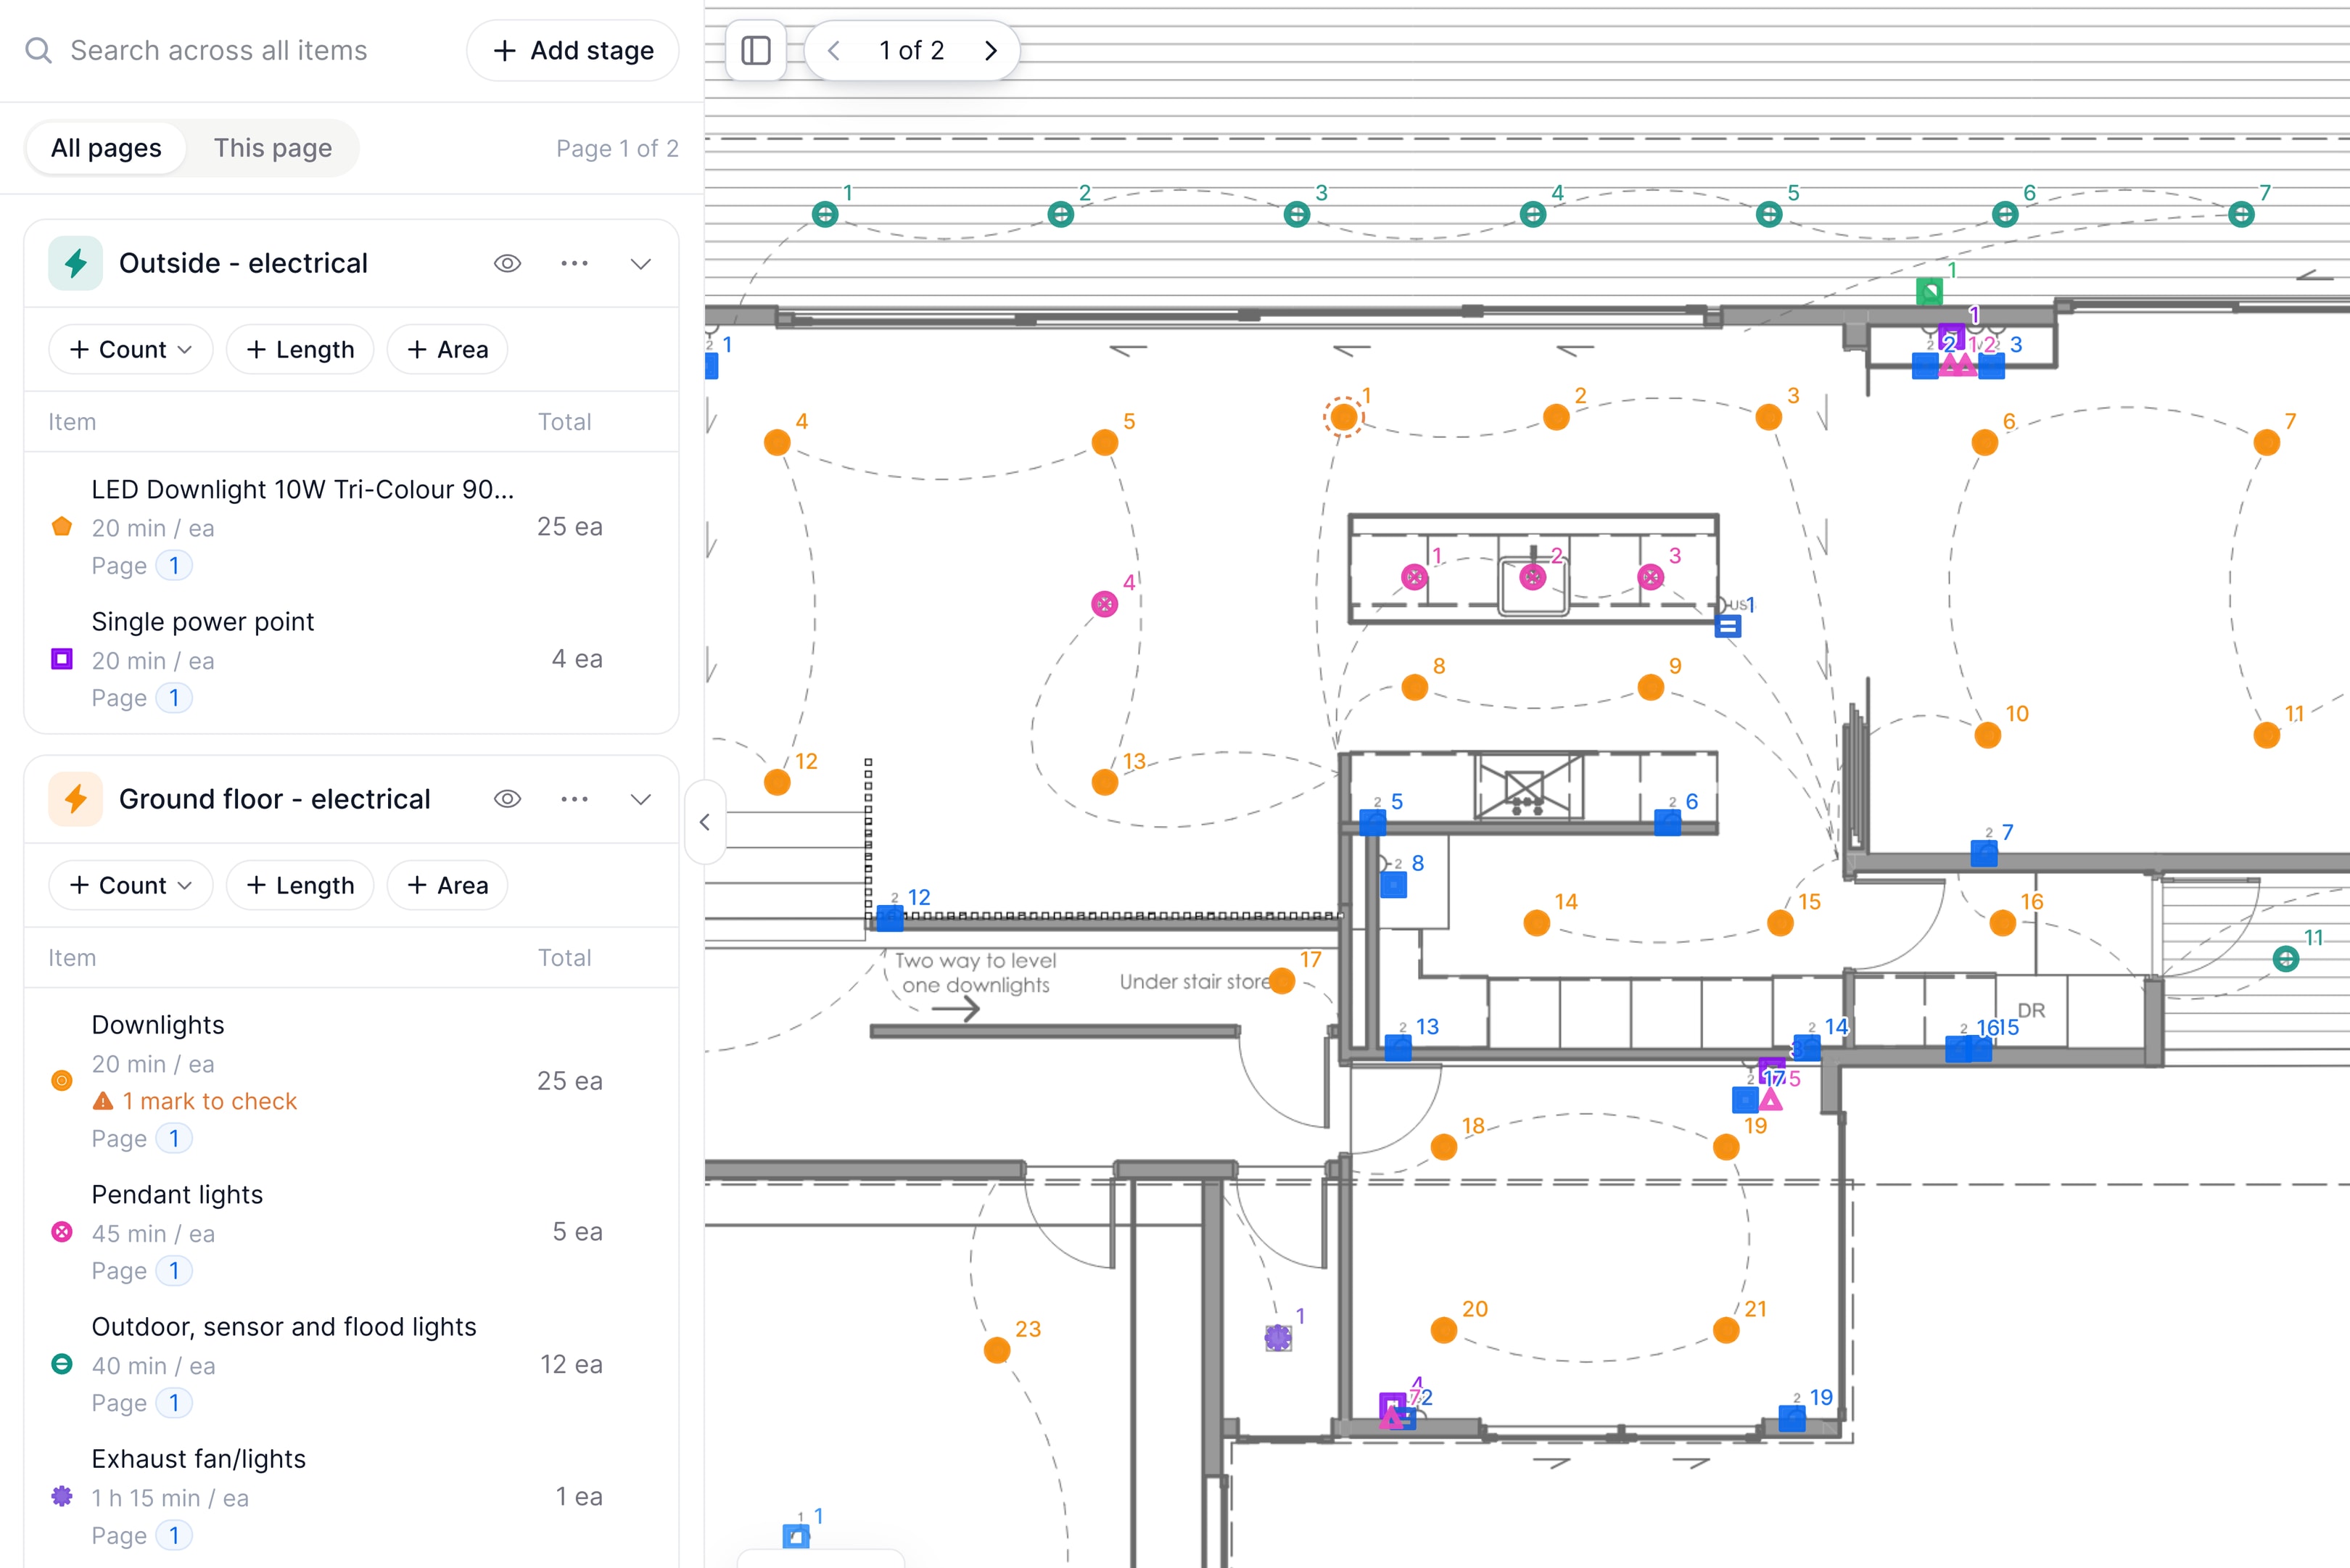2350x1568 pixels.
Task: Focus the Search across all items field
Action: pos(219,50)
